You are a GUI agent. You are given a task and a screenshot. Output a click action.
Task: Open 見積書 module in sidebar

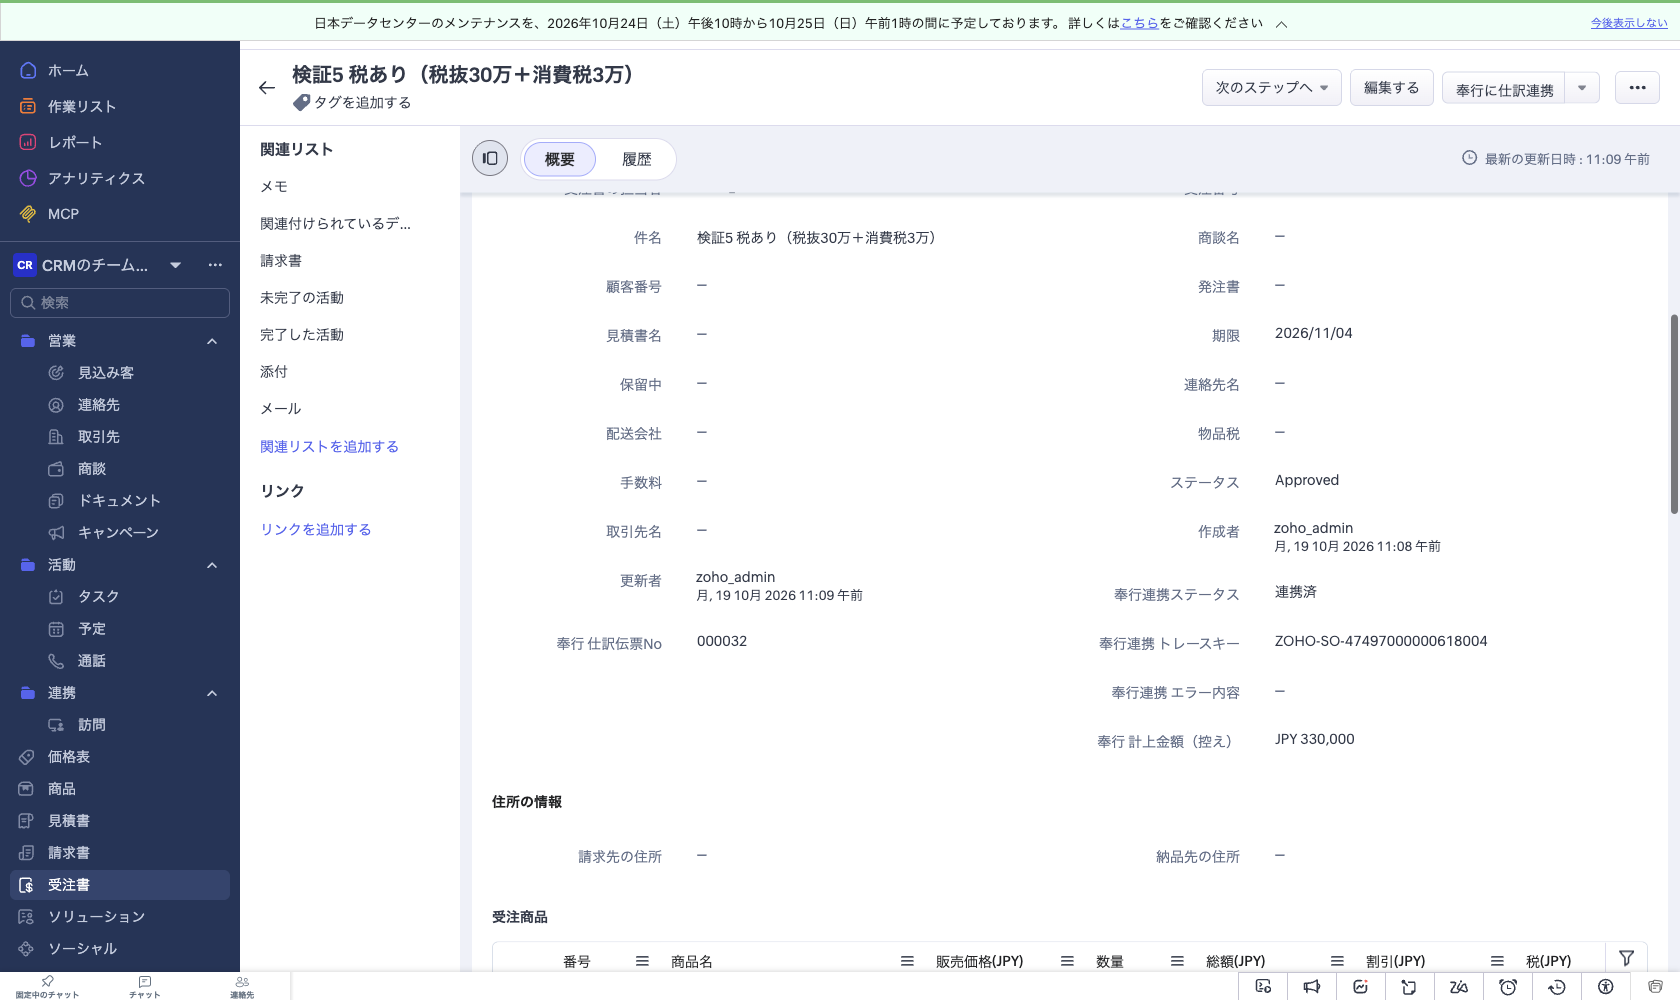point(69,821)
